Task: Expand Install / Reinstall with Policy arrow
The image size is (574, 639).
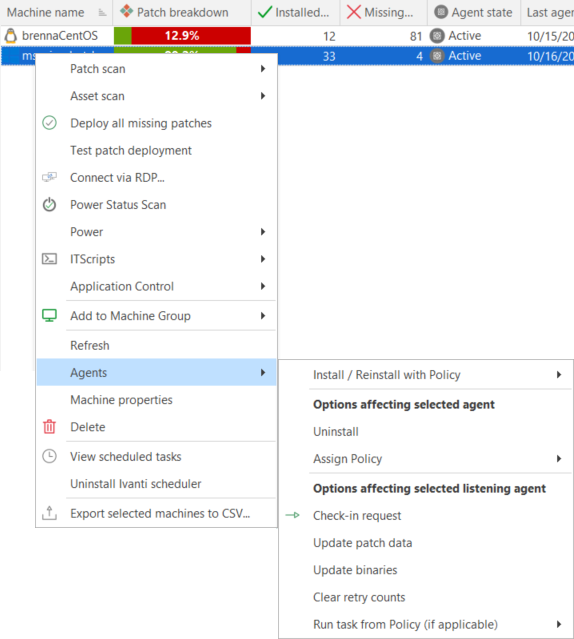Action: pos(559,375)
